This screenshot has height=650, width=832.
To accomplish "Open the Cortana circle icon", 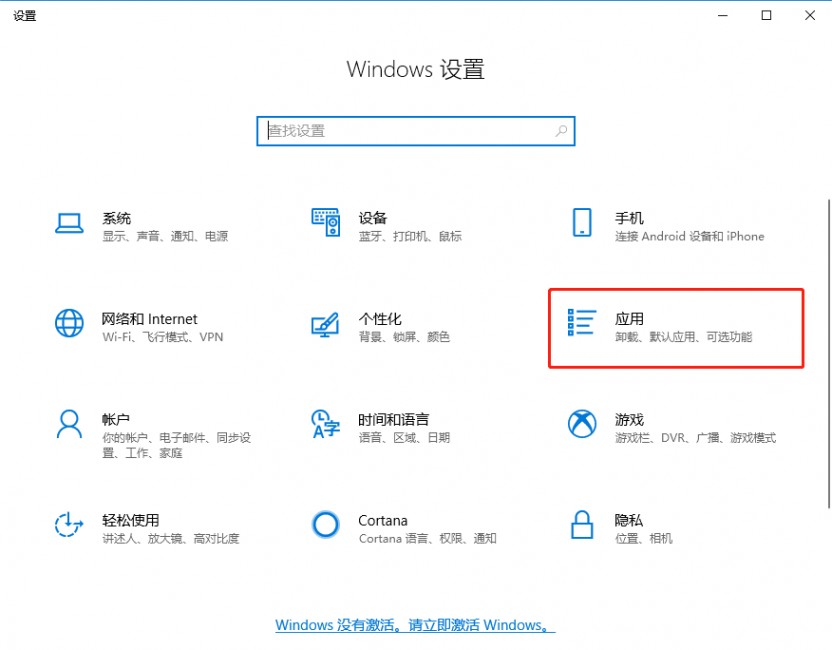I will pyautogui.click(x=325, y=525).
